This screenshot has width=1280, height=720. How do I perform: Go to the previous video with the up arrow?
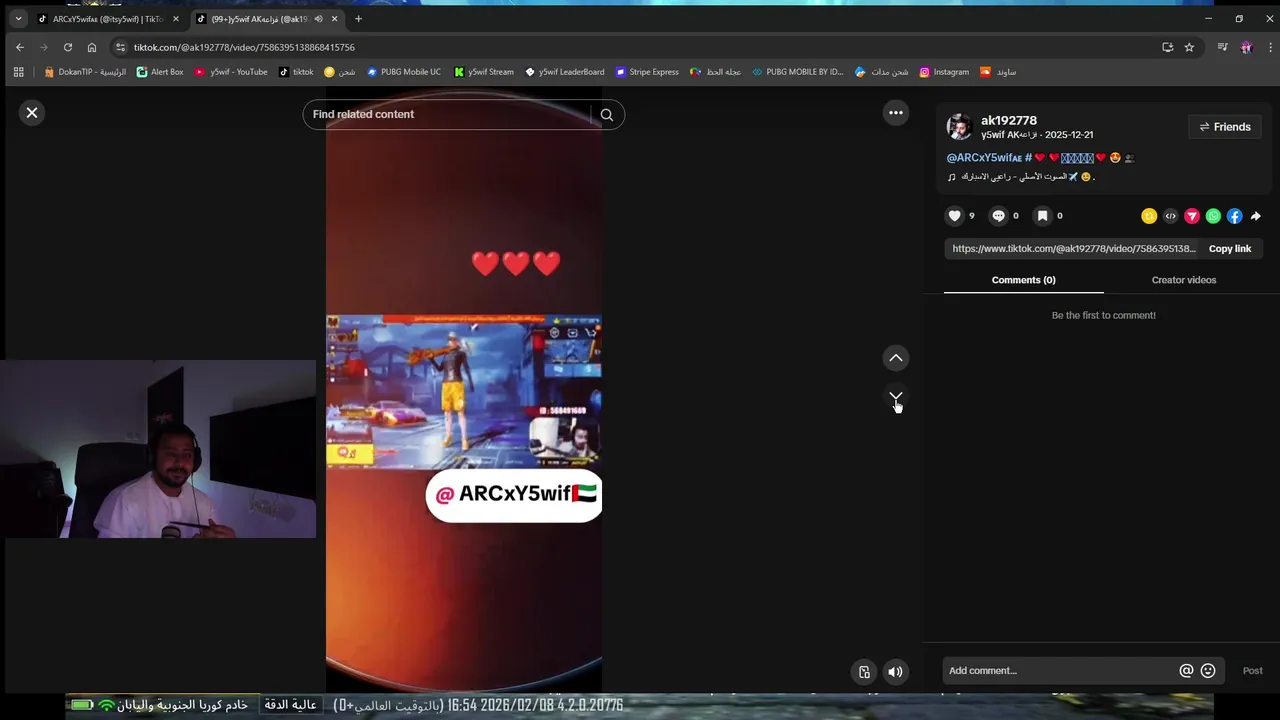896,358
